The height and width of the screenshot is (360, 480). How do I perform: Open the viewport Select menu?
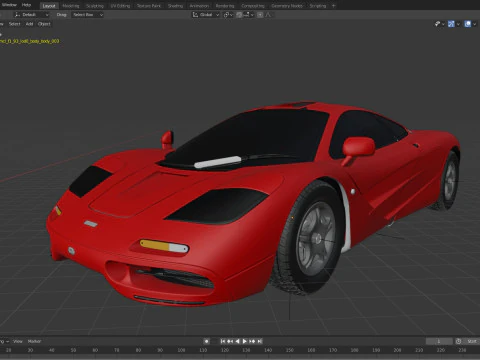15,24
